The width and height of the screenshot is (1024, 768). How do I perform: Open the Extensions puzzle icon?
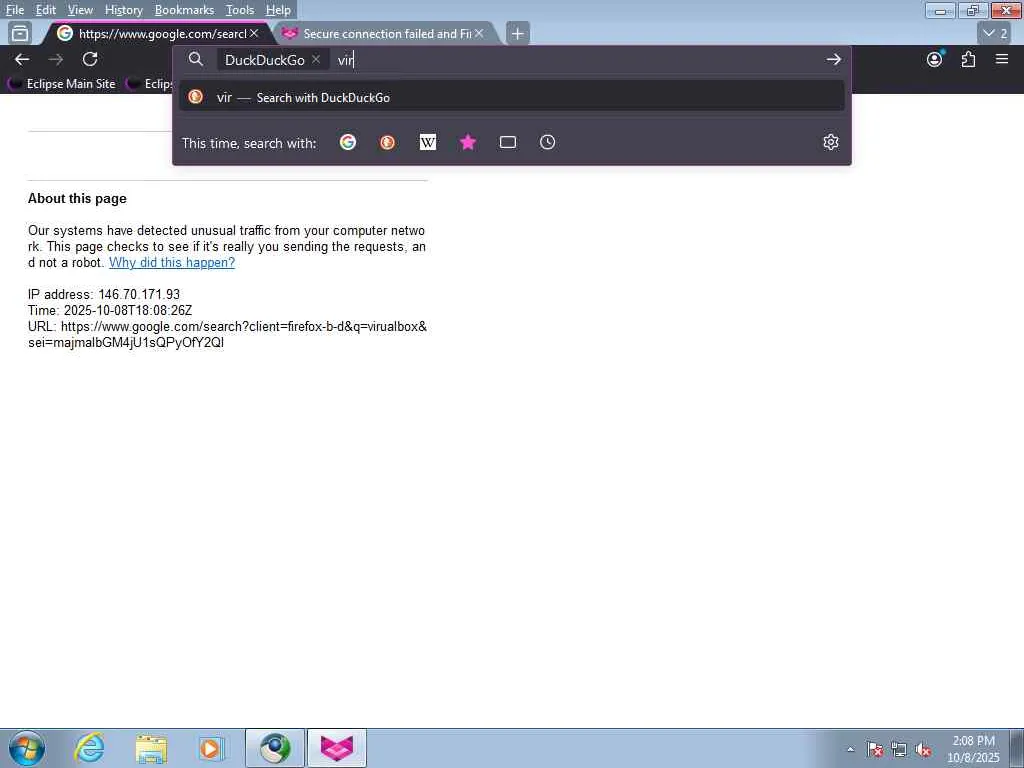(968, 59)
